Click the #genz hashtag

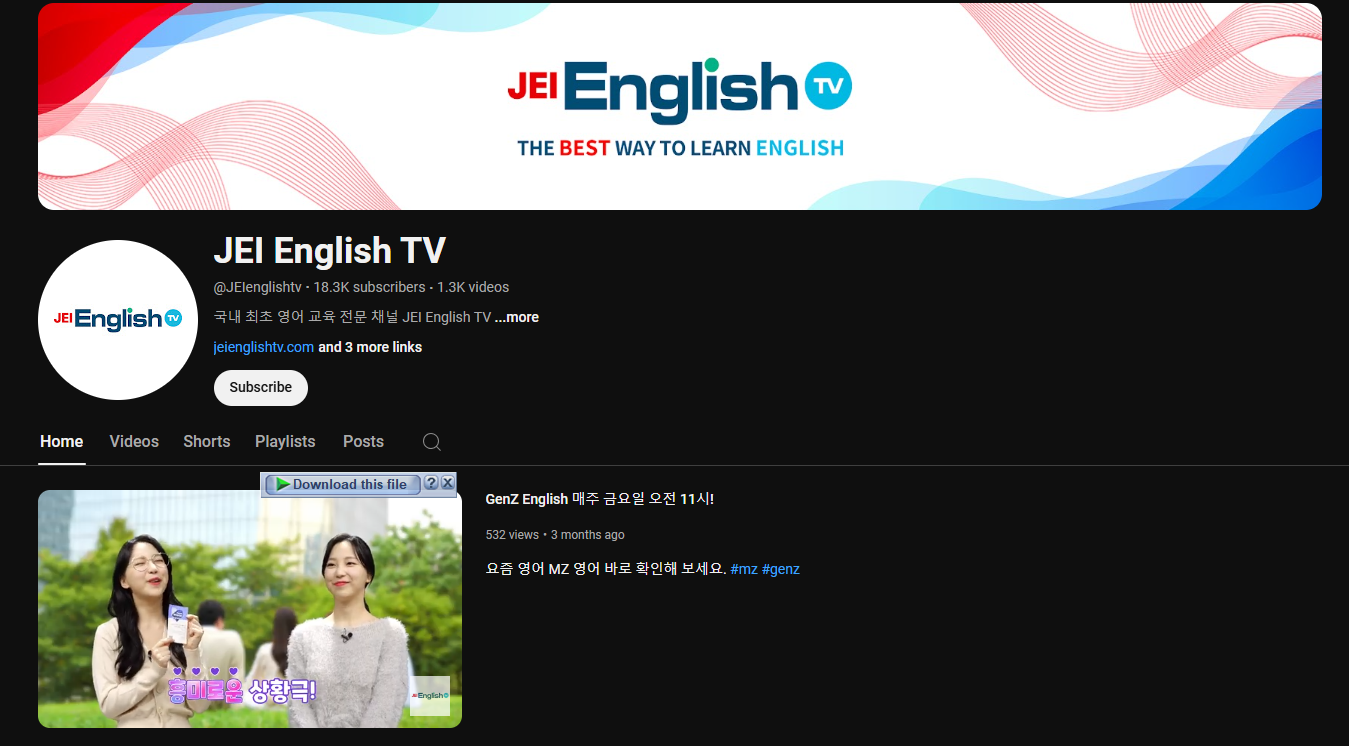(781, 569)
